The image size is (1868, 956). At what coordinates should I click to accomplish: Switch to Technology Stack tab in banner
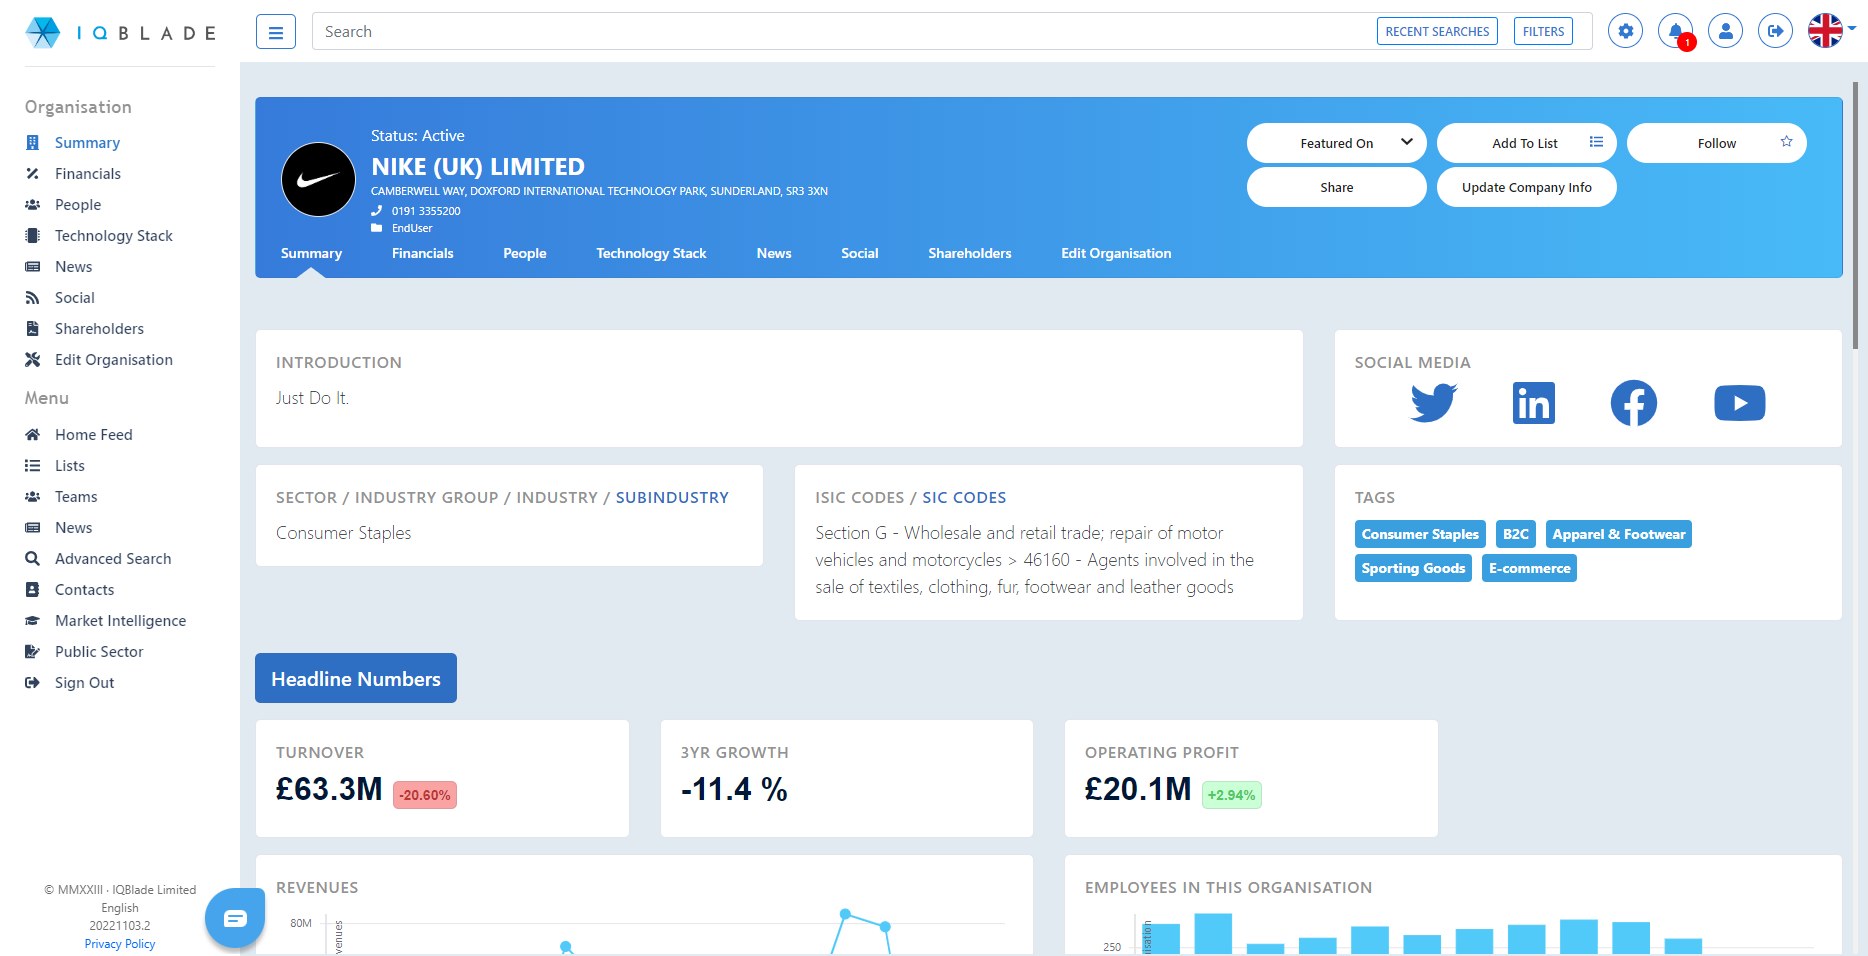651,253
